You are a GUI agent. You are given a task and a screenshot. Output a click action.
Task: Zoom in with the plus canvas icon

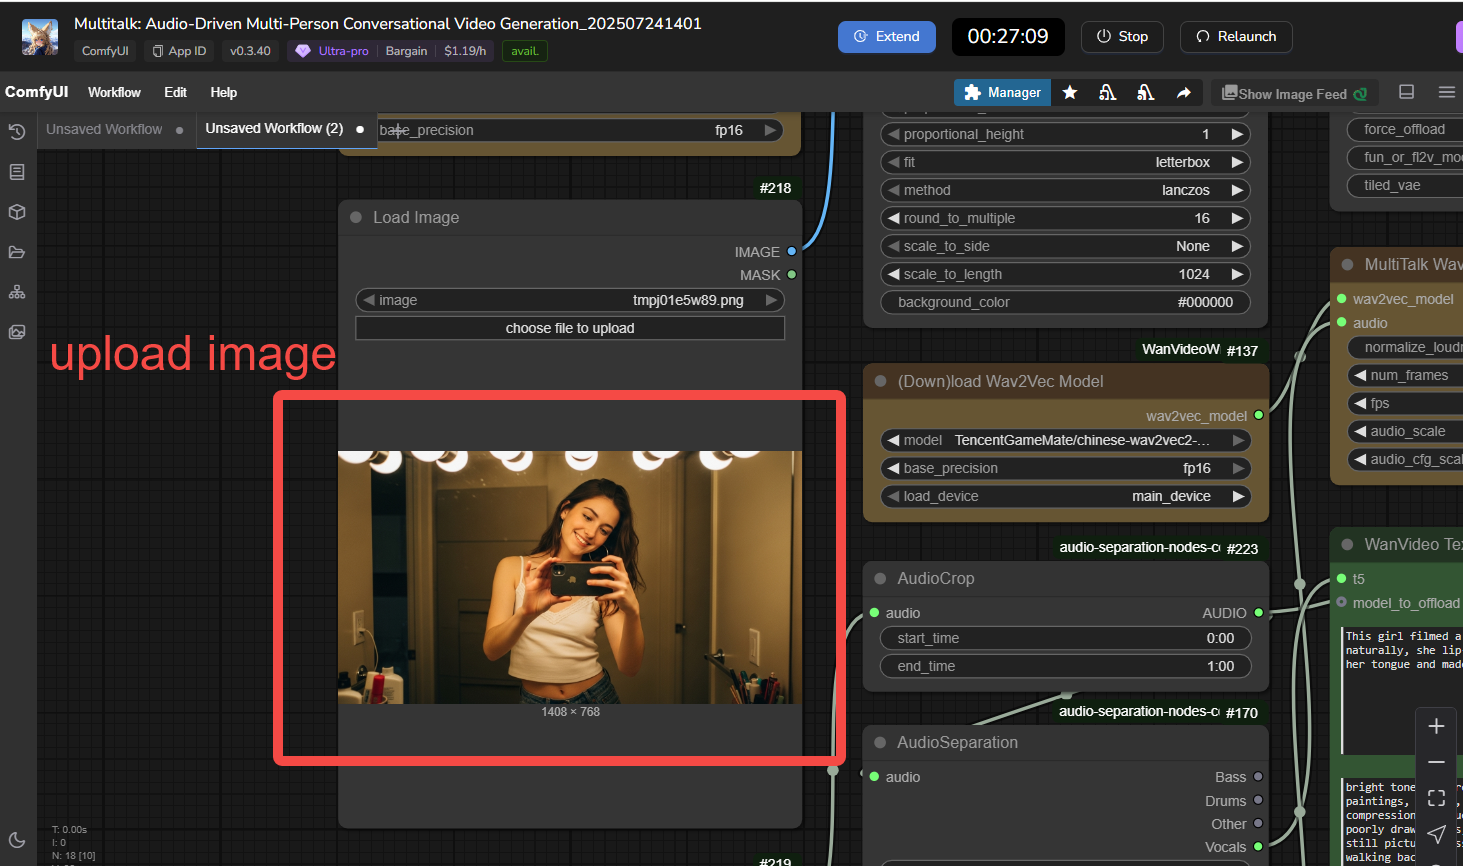[x=1436, y=726]
